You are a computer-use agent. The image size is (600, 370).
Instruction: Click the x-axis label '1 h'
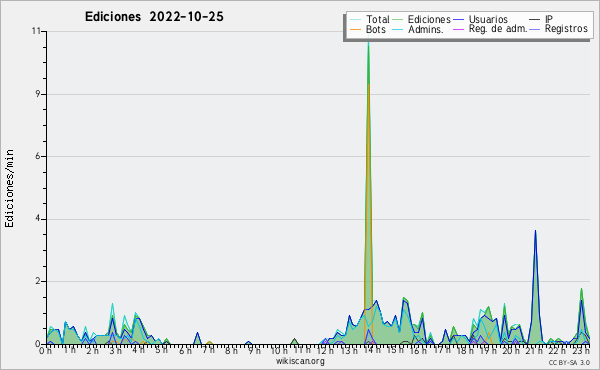pyautogui.click(x=69, y=350)
